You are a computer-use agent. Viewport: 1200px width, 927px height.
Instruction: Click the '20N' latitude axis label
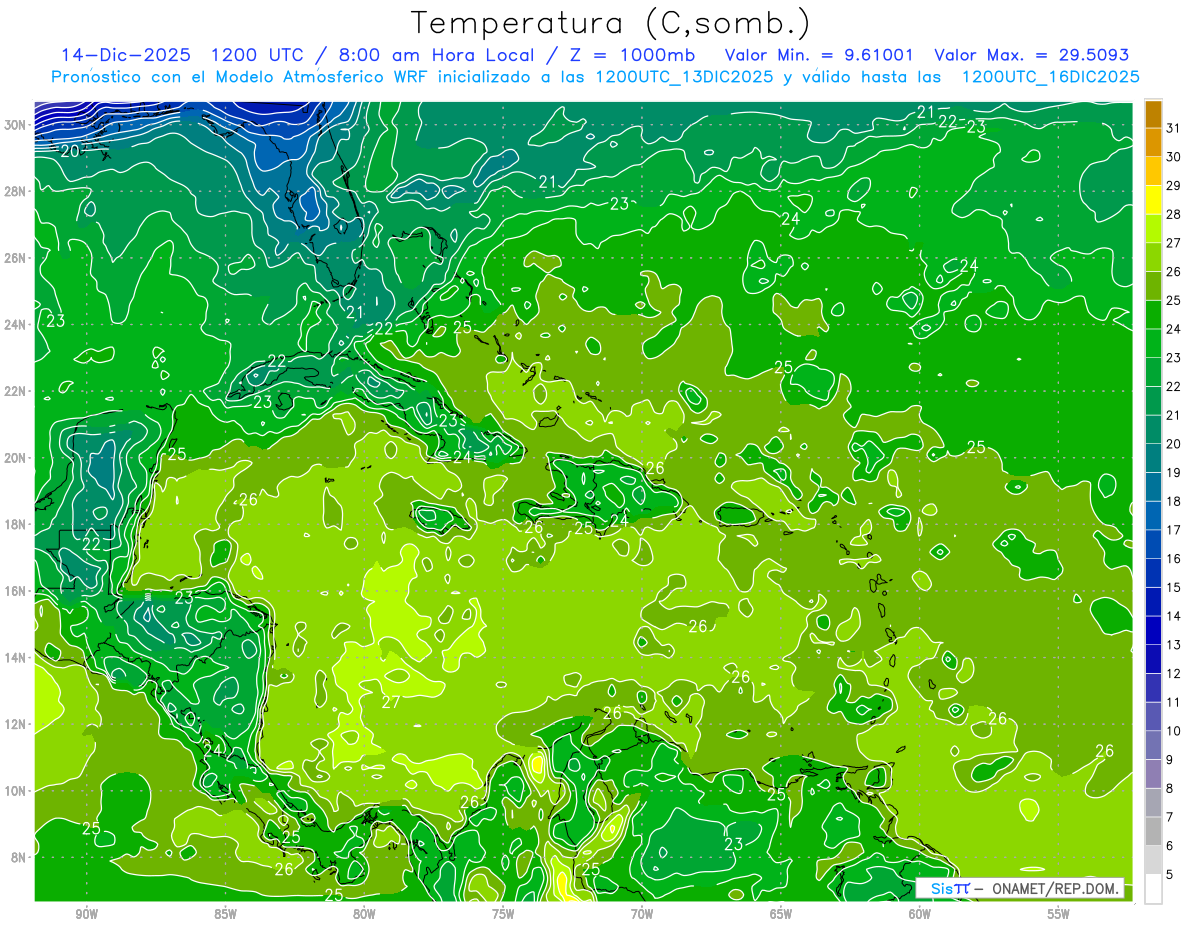17,457
